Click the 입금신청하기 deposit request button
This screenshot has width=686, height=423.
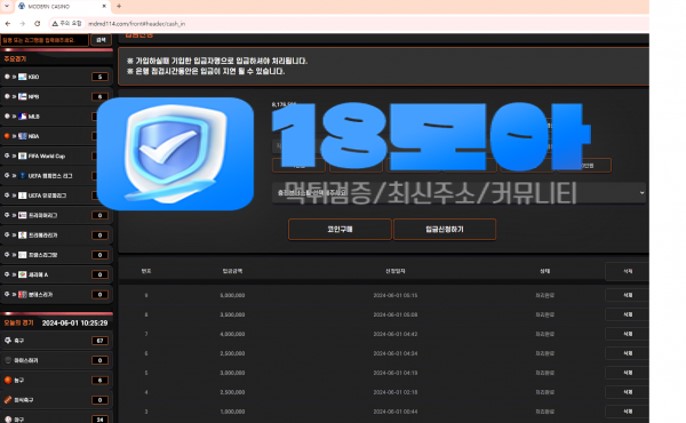(444, 229)
